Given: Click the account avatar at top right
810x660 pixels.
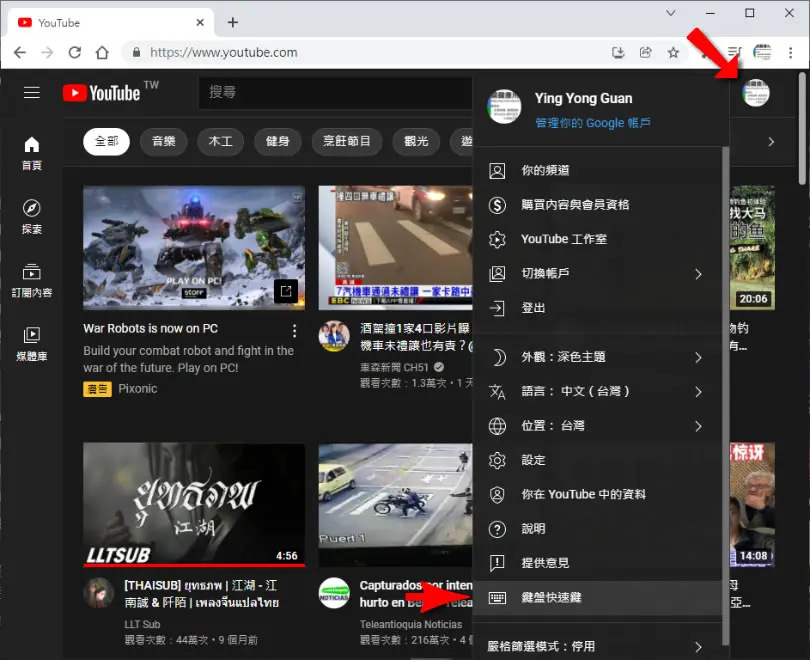Looking at the screenshot, I should [755, 93].
